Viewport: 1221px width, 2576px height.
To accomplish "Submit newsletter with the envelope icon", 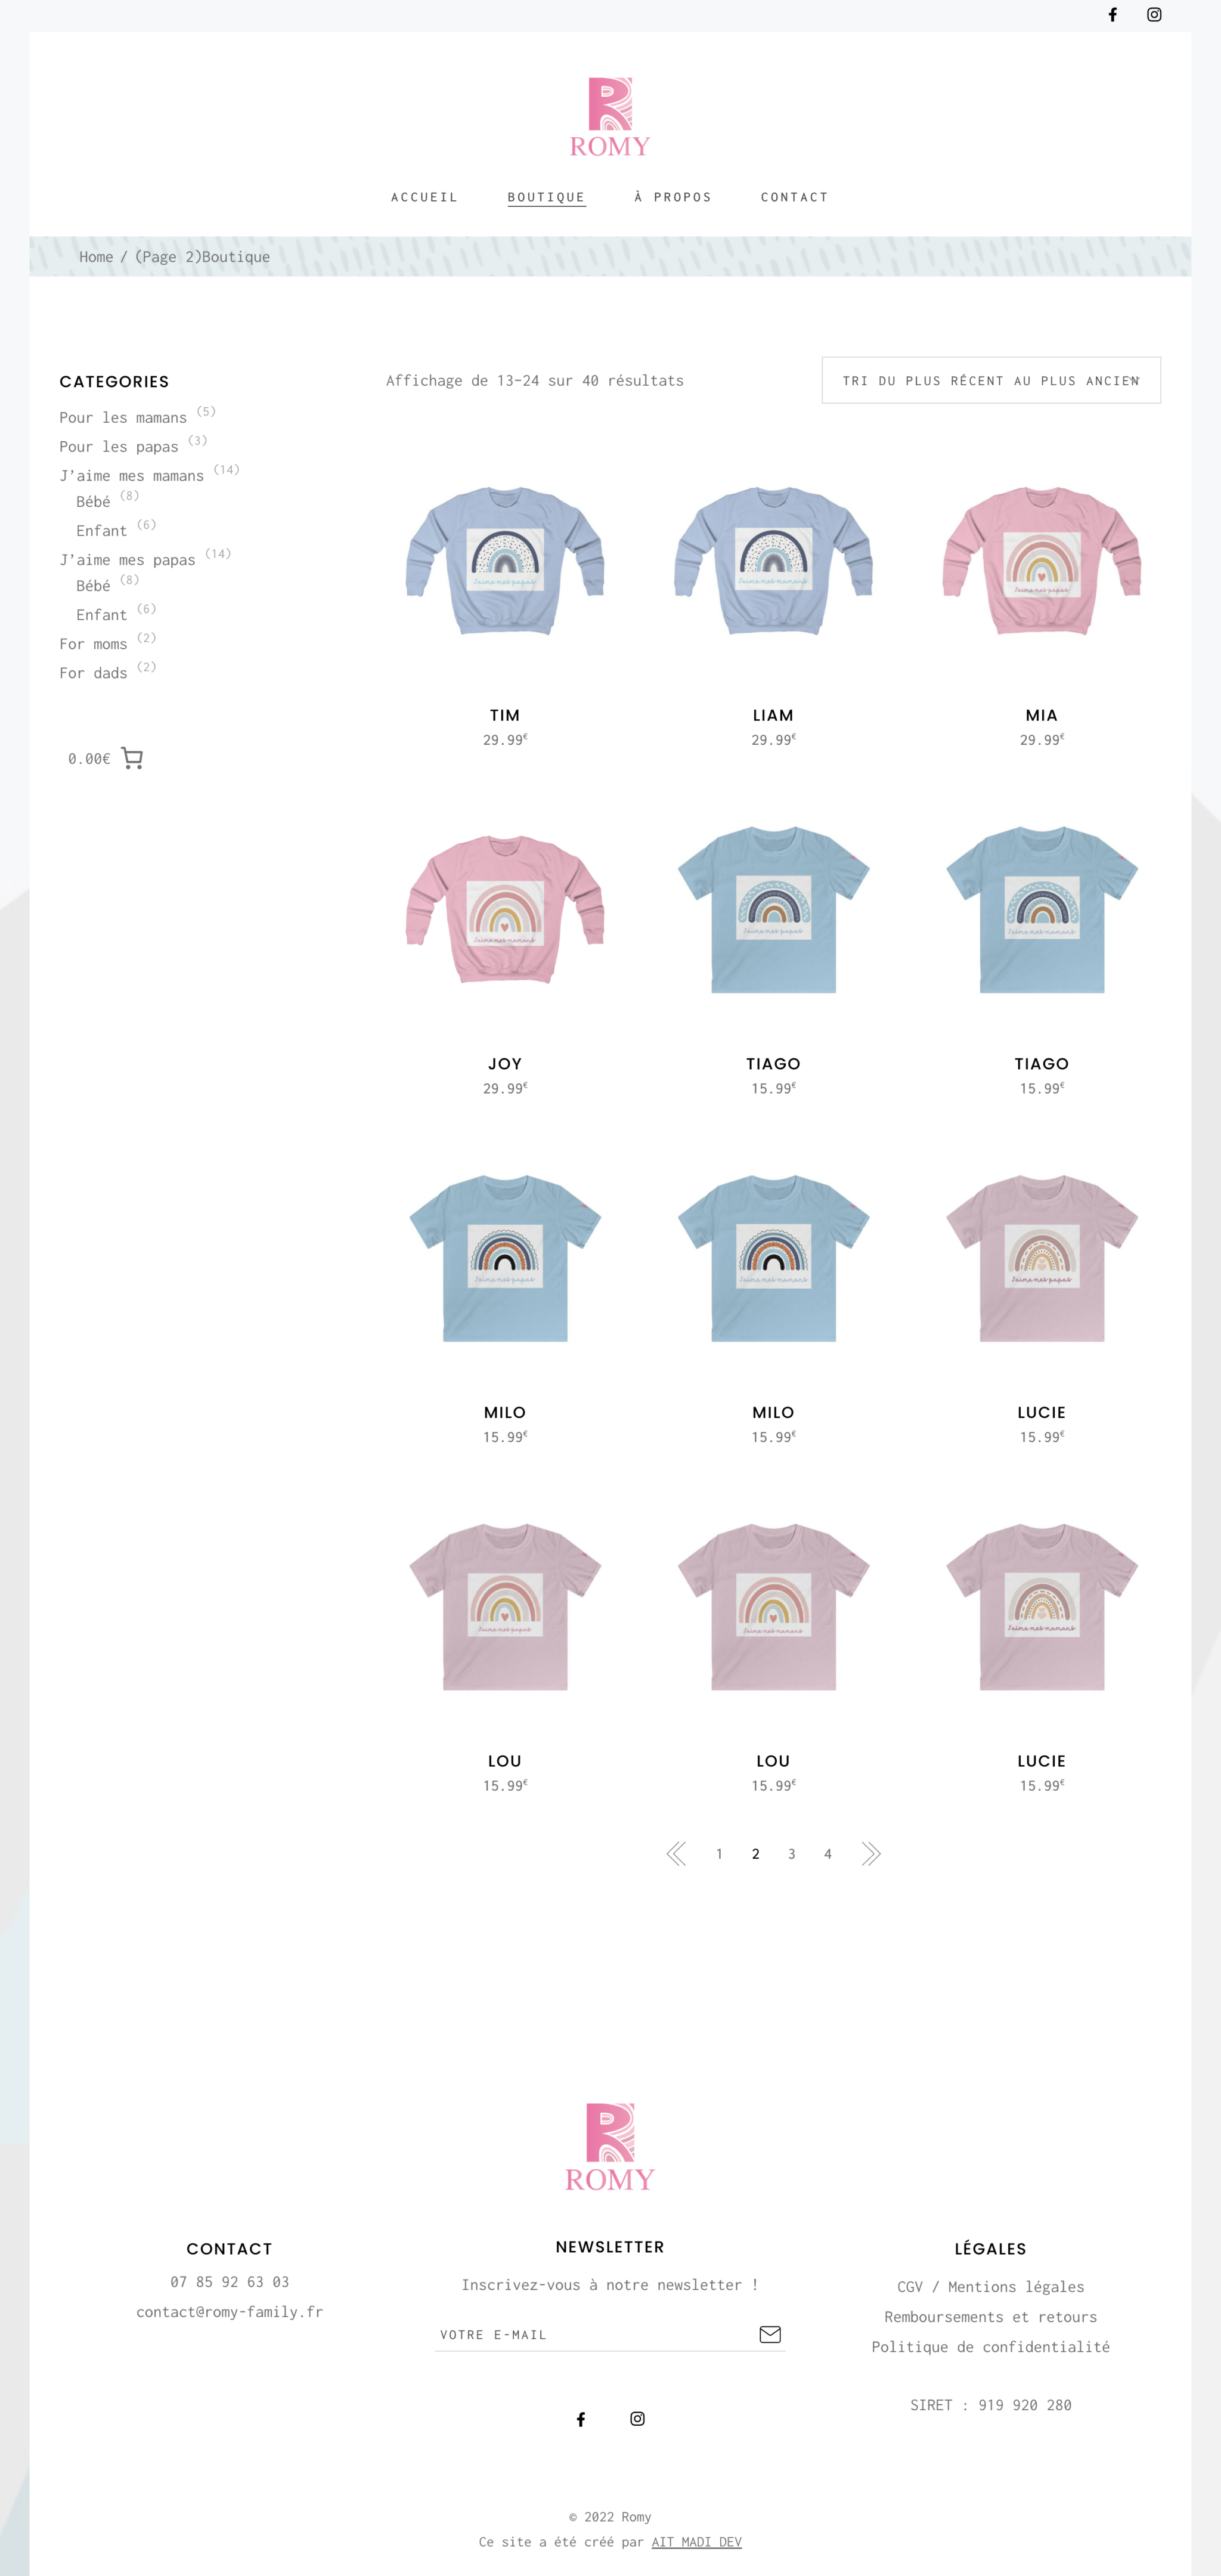I will (770, 2334).
